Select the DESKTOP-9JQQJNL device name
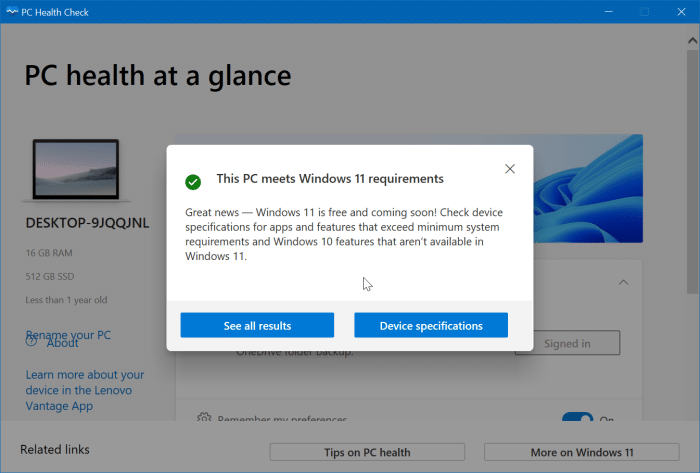The image size is (700, 473). 87,223
